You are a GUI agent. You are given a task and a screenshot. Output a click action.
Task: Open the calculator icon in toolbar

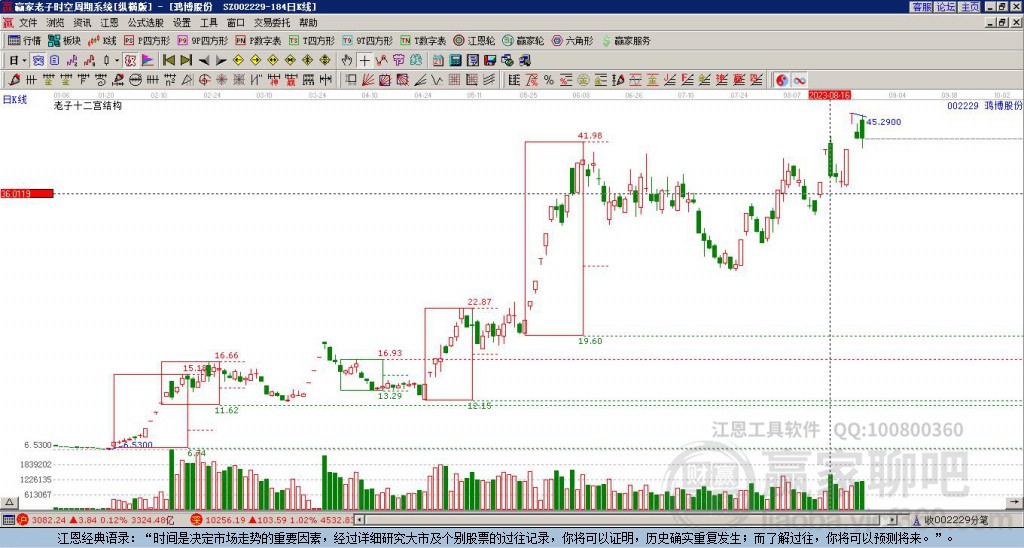[x=455, y=61]
